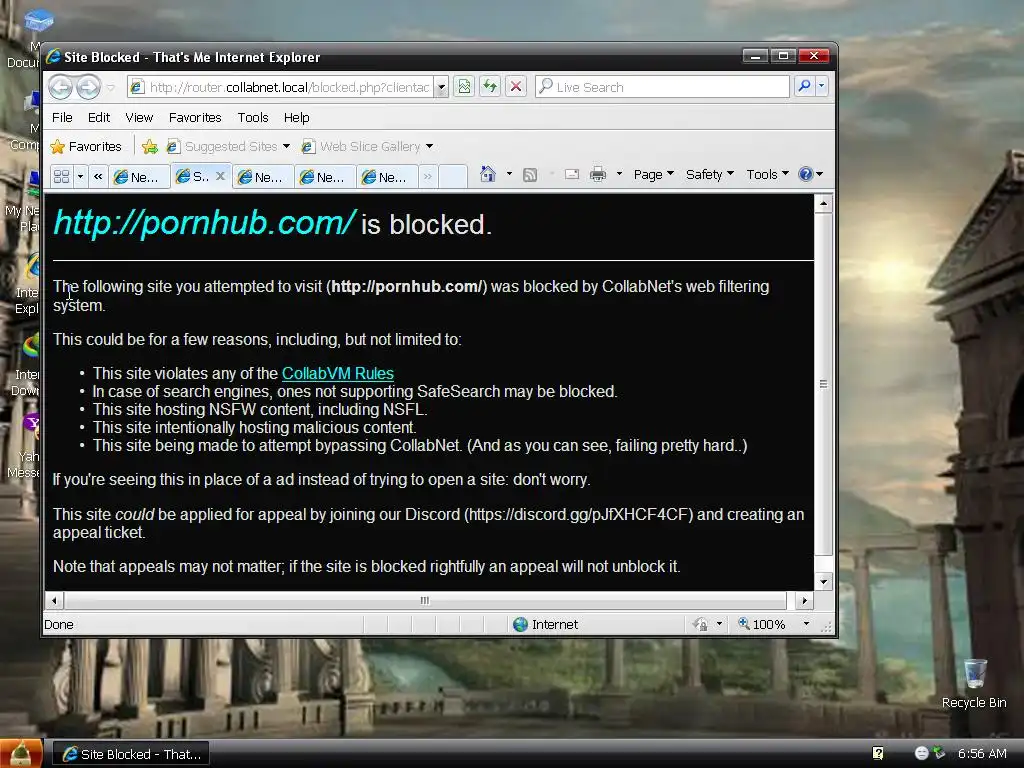Open the Page command menu
This screenshot has height=768, width=1024.
click(653, 174)
